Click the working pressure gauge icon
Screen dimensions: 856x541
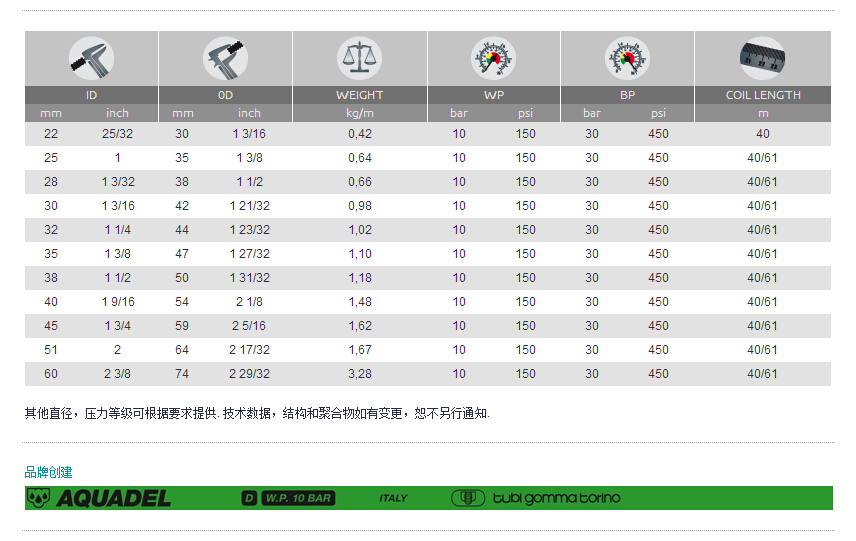coord(493,58)
